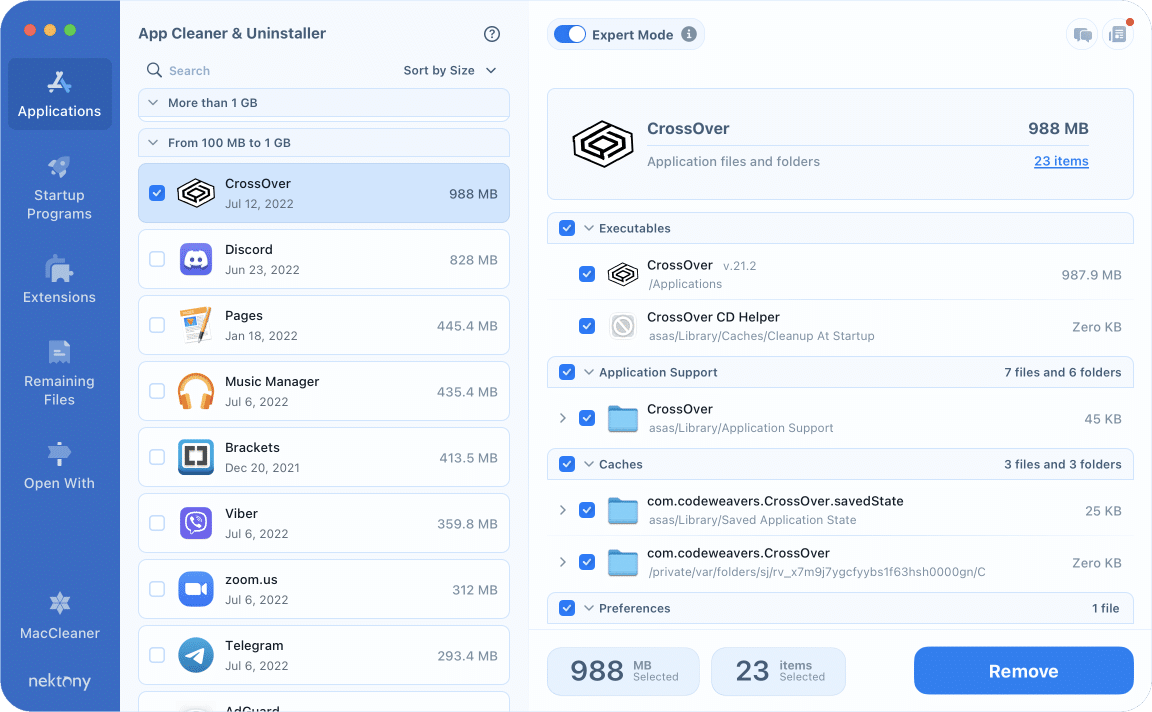Click the com.codeweavers.CrossOver.savedState folder icon

(x=623, y=510)
